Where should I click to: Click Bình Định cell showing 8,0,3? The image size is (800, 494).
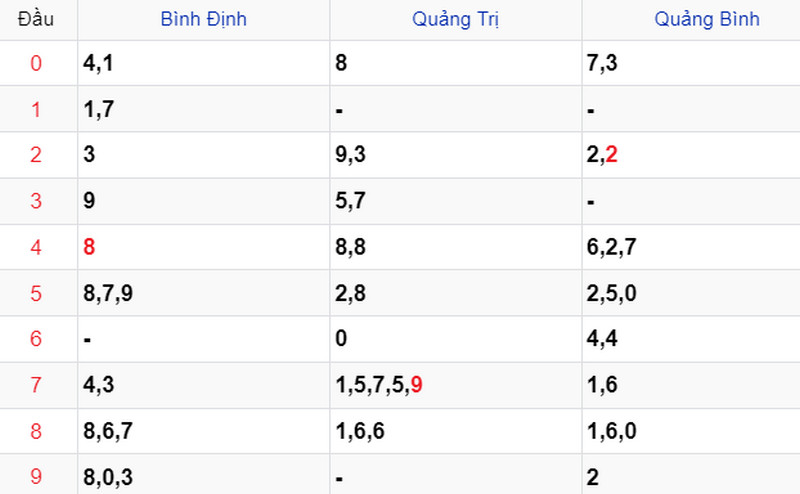click(x=107, y=477)
